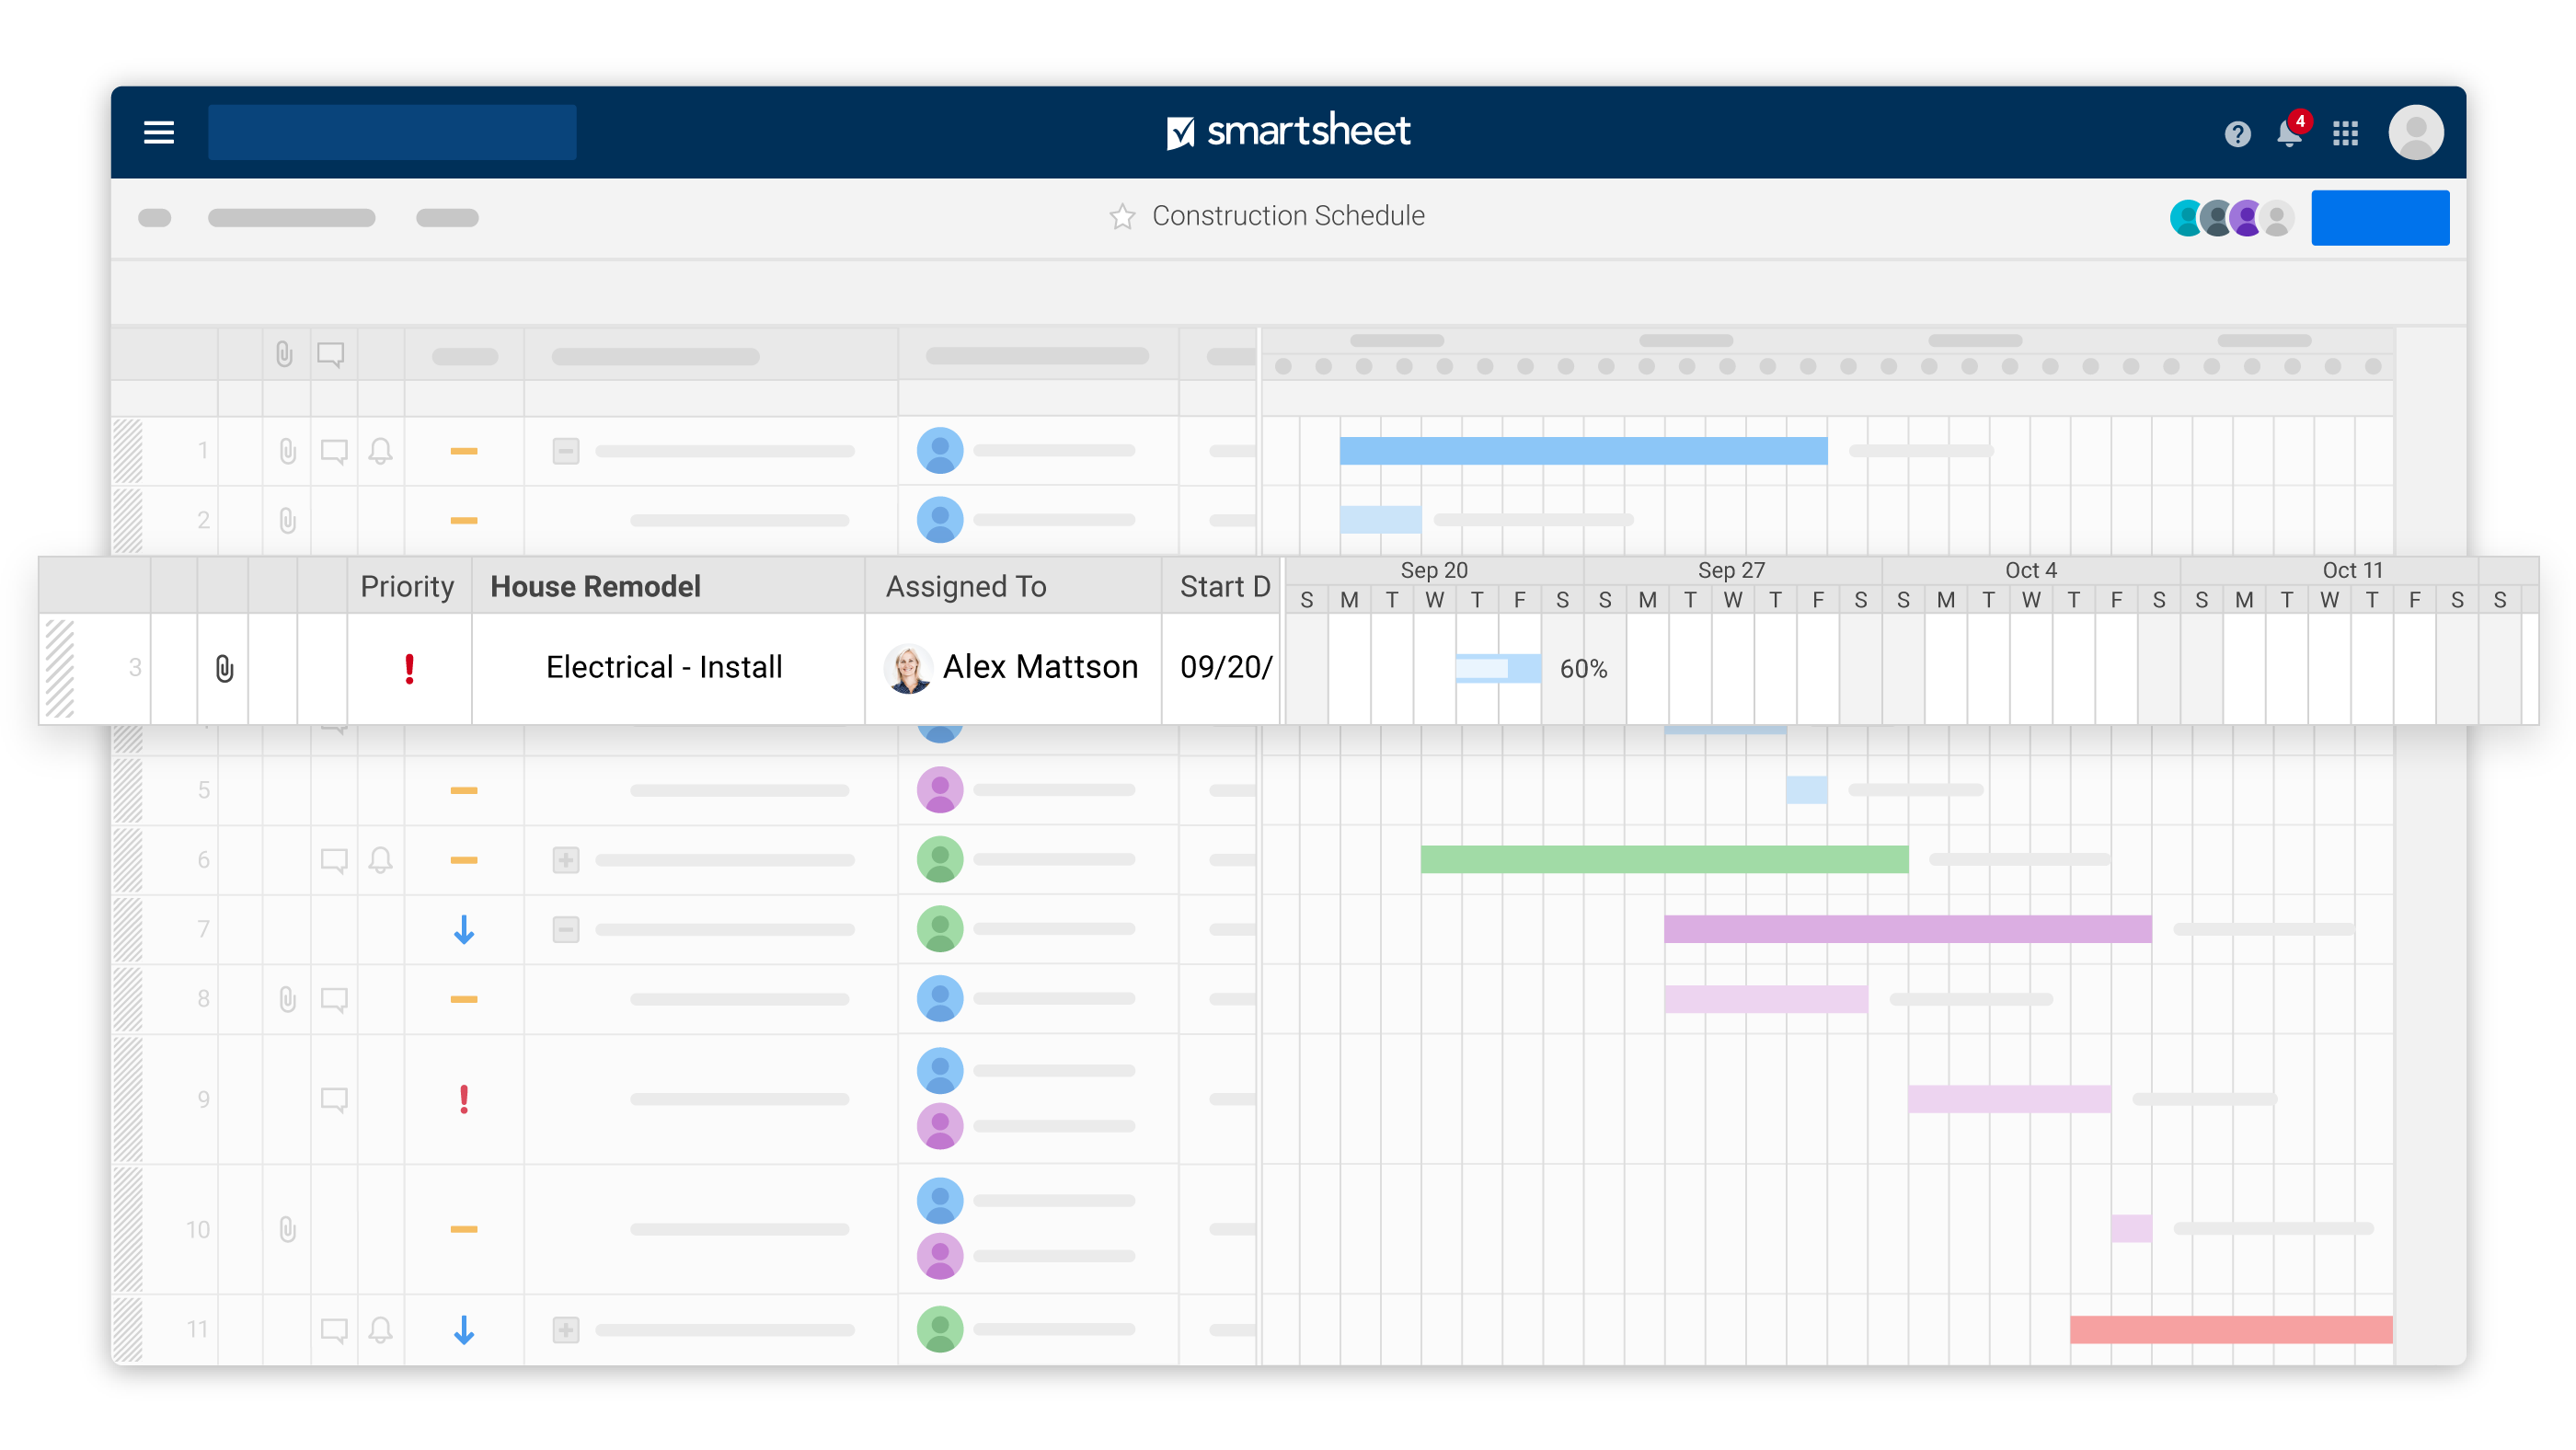Click the blue button beside collaborator avatars
This screenshot has width=2576, height=1450.
2379,217
